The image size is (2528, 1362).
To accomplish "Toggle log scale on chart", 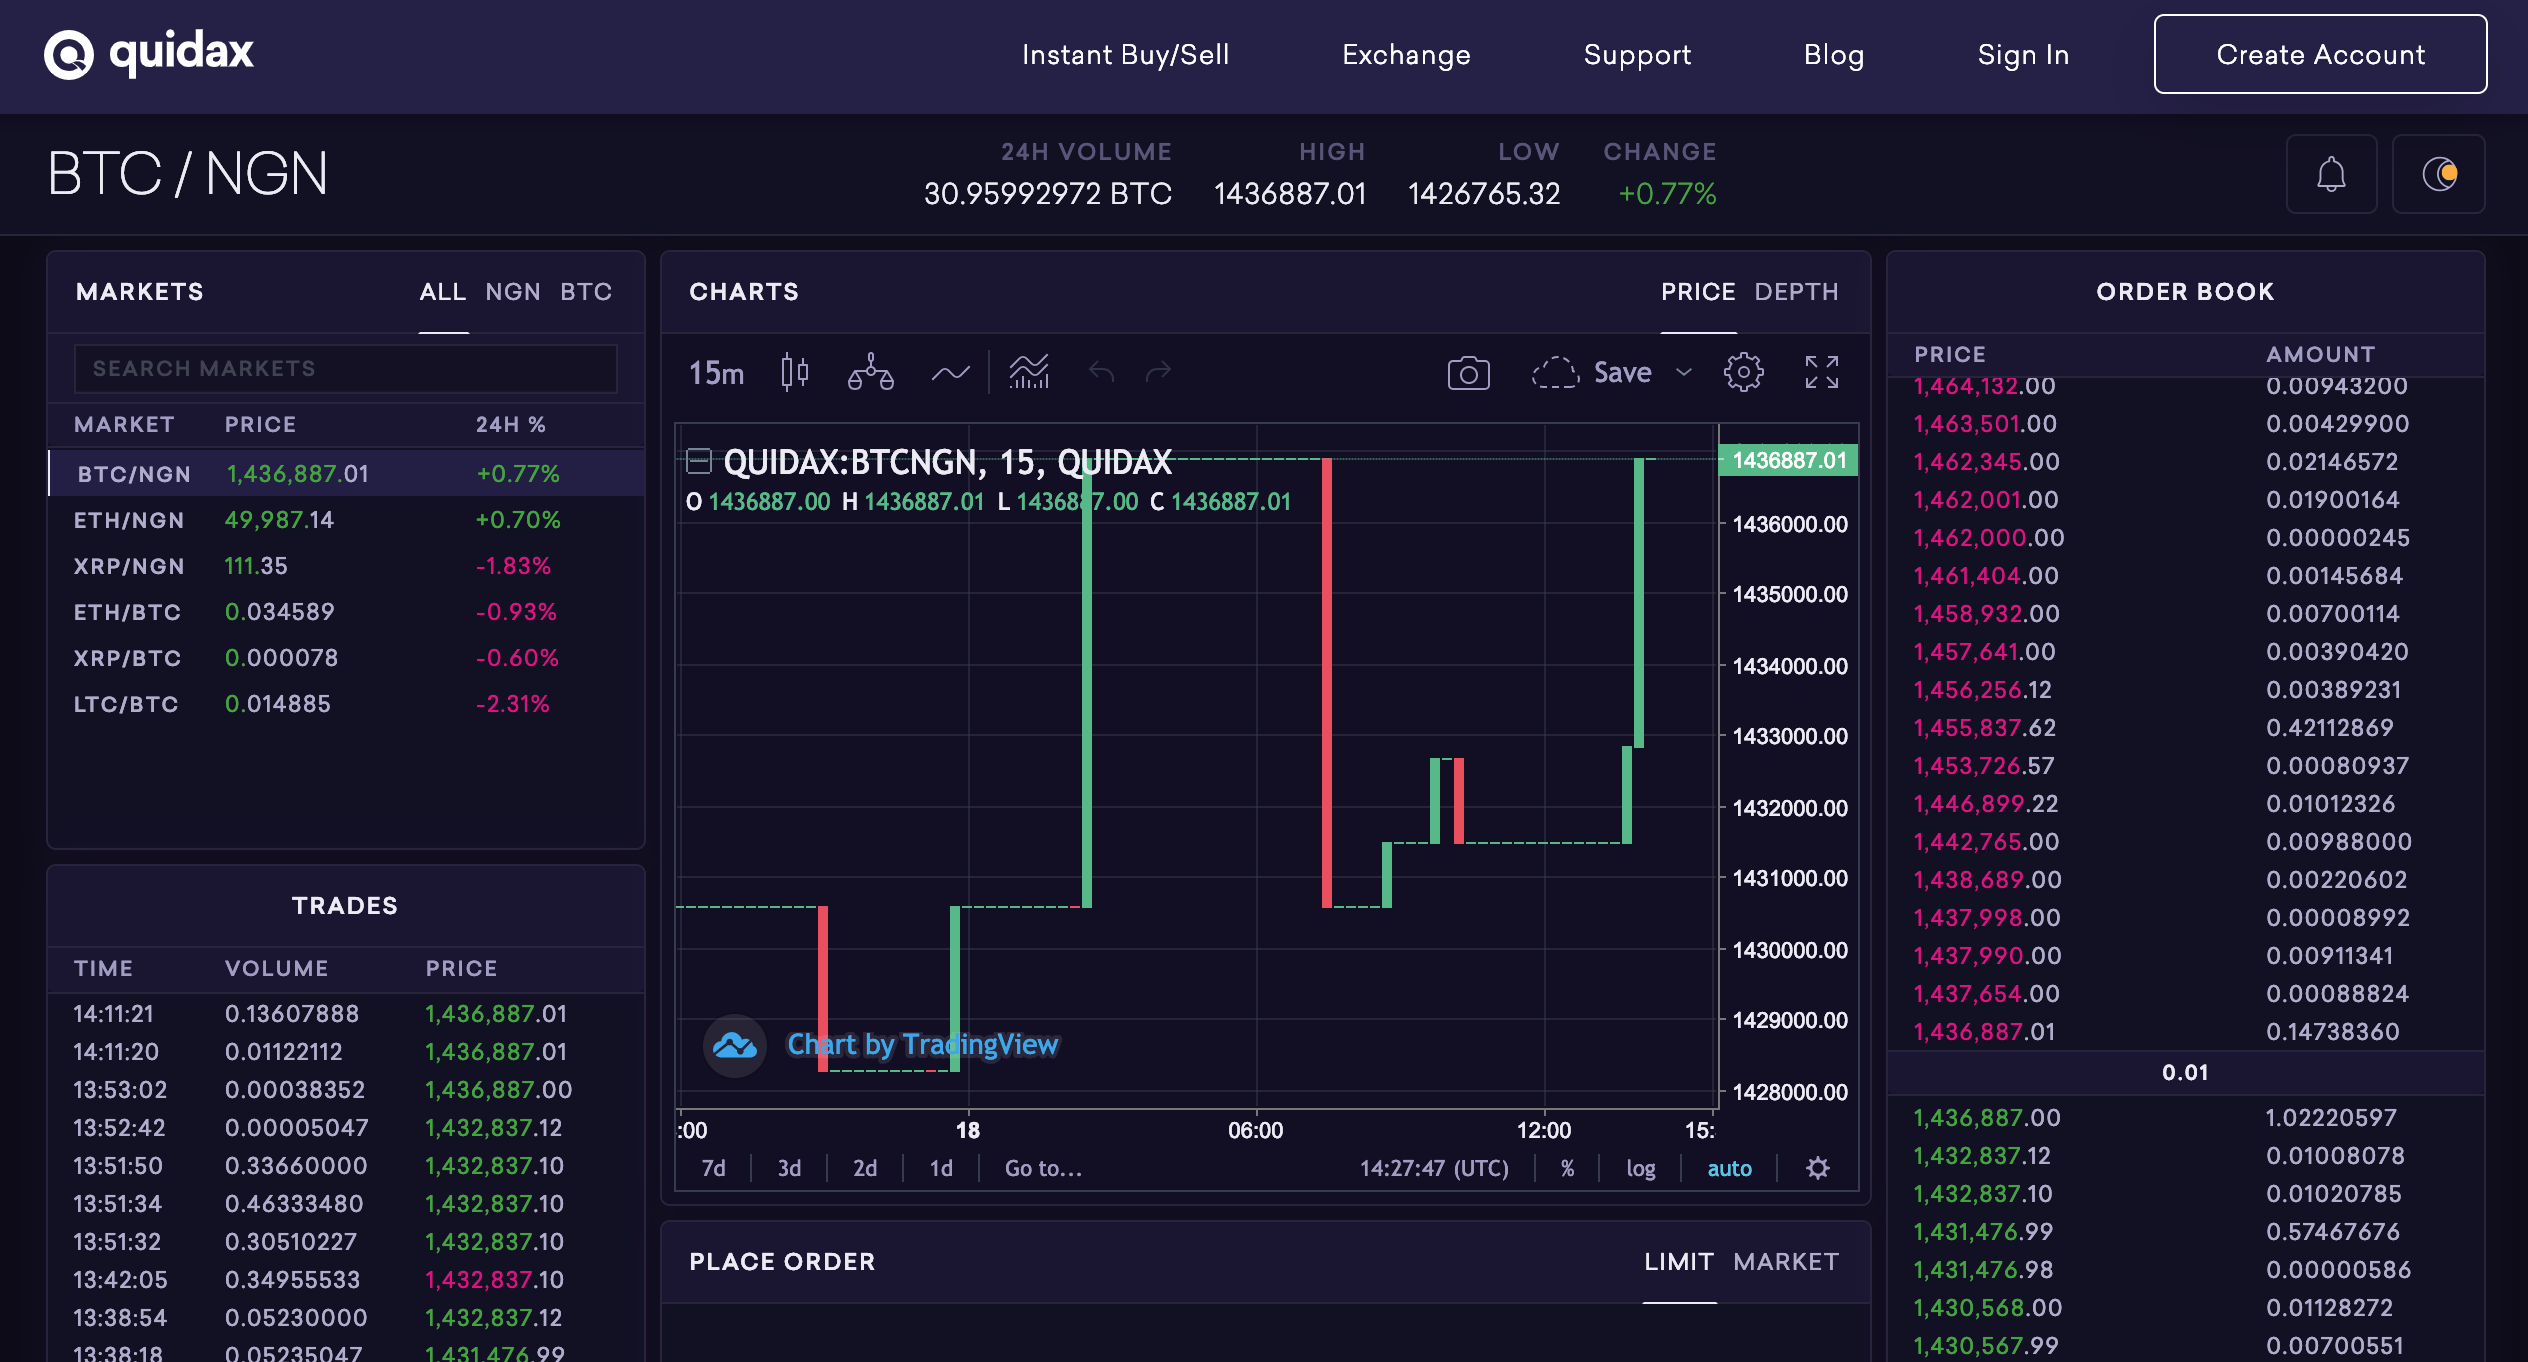I will [1640, 1168].
